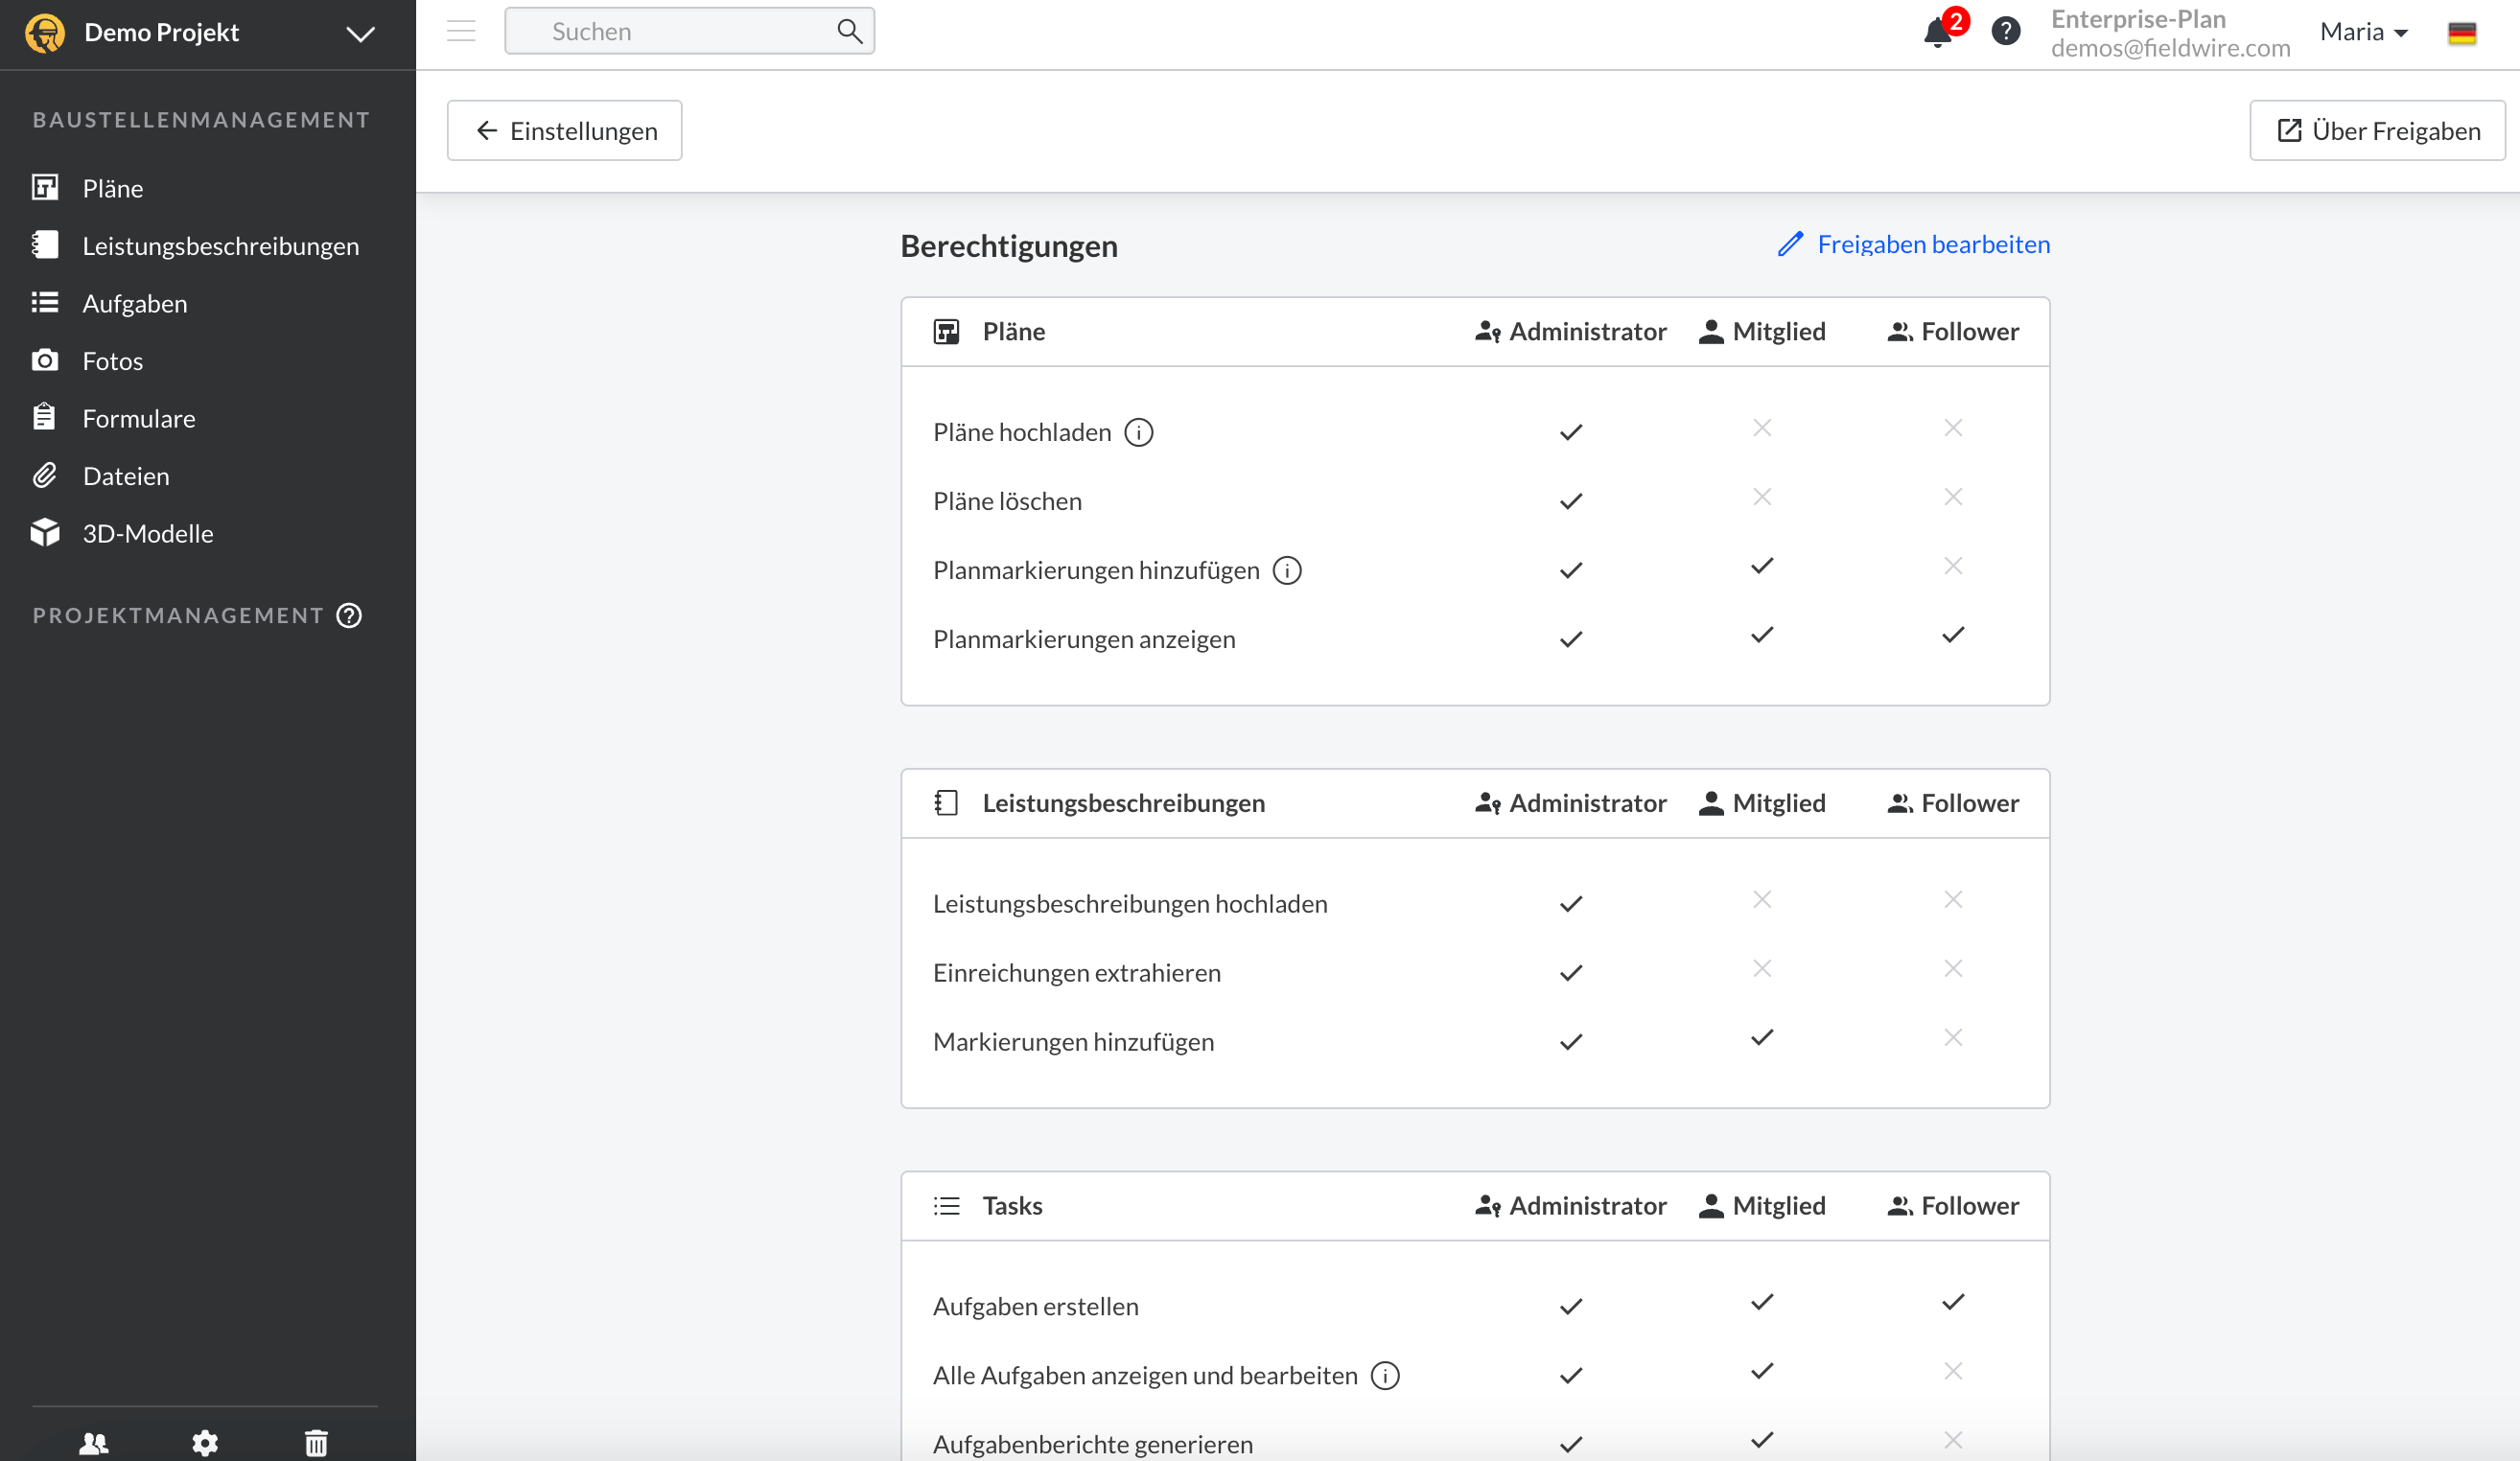Click the Tasks table header list icon
Image resolution: width=2520 pixels, height=1461 pixels.
[x=946, y=1206]
